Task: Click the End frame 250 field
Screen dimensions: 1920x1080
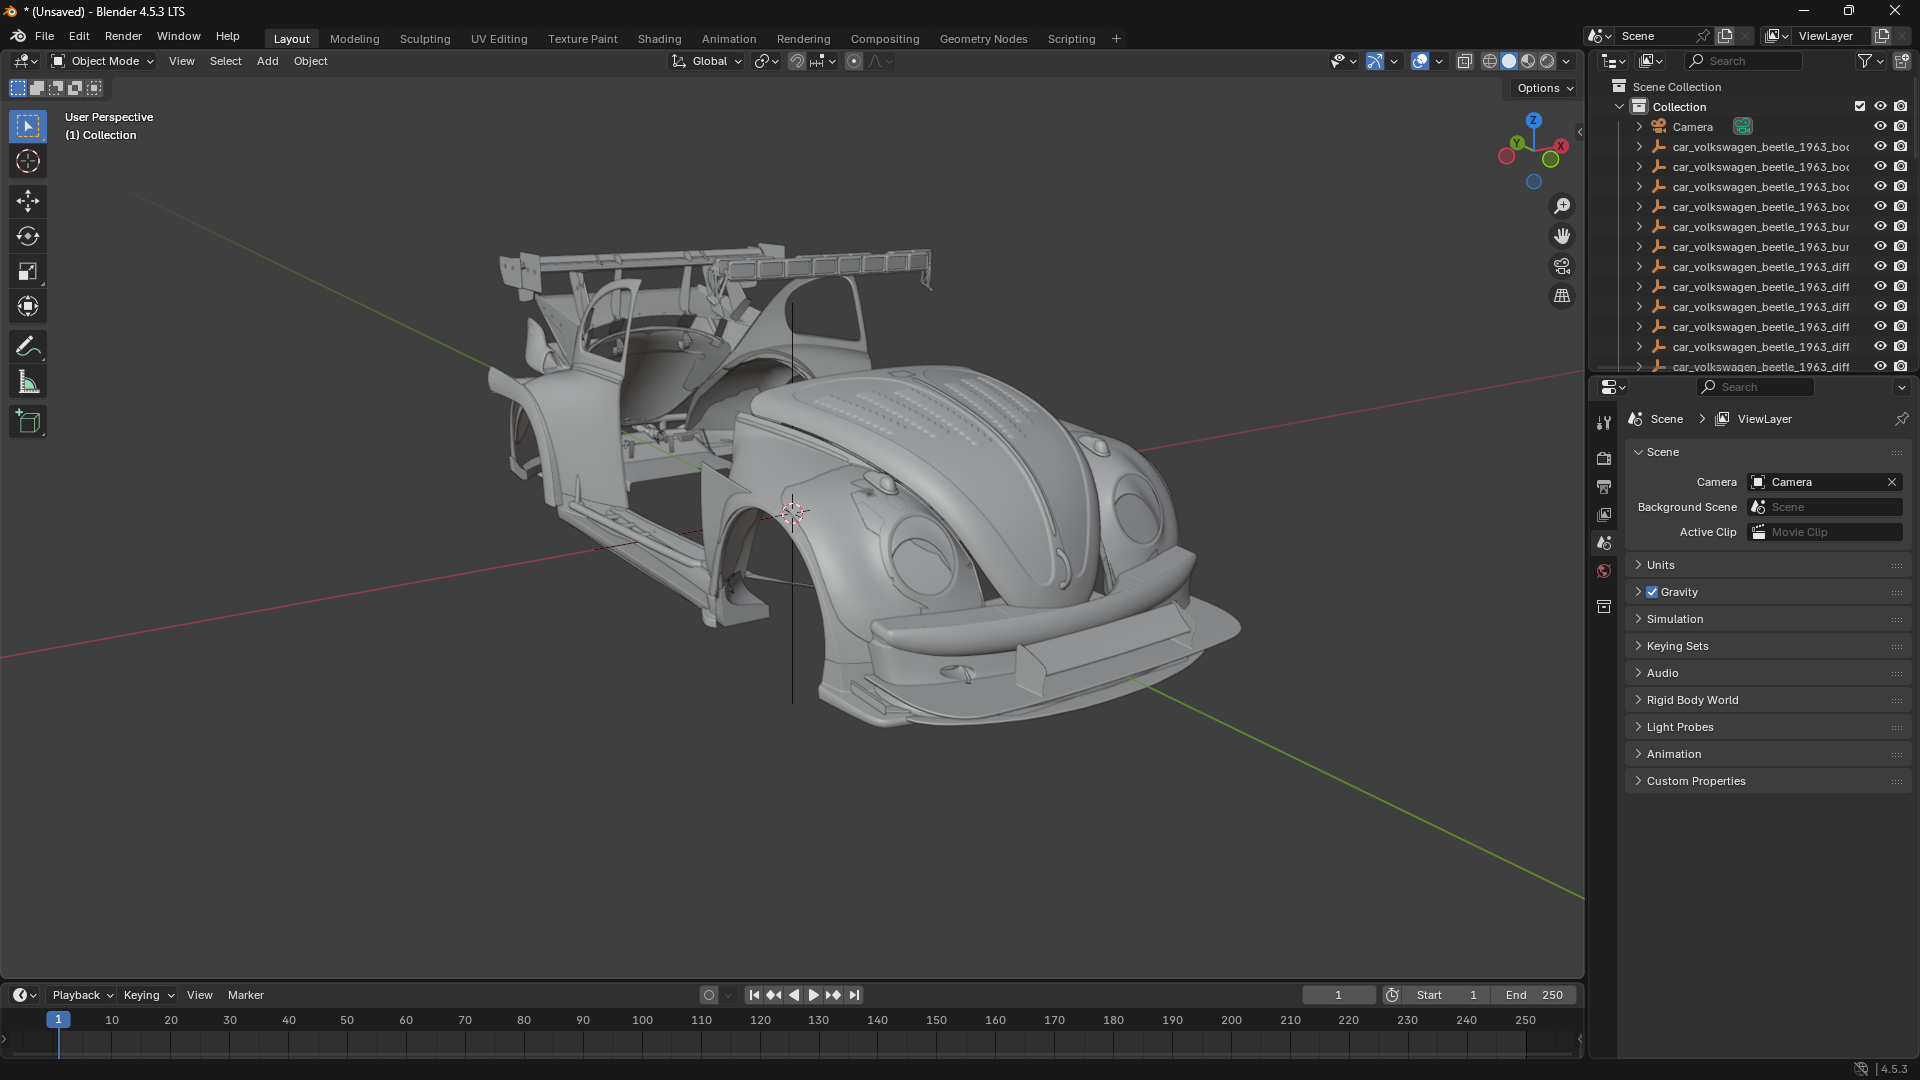Action: tap(1534, 995)
